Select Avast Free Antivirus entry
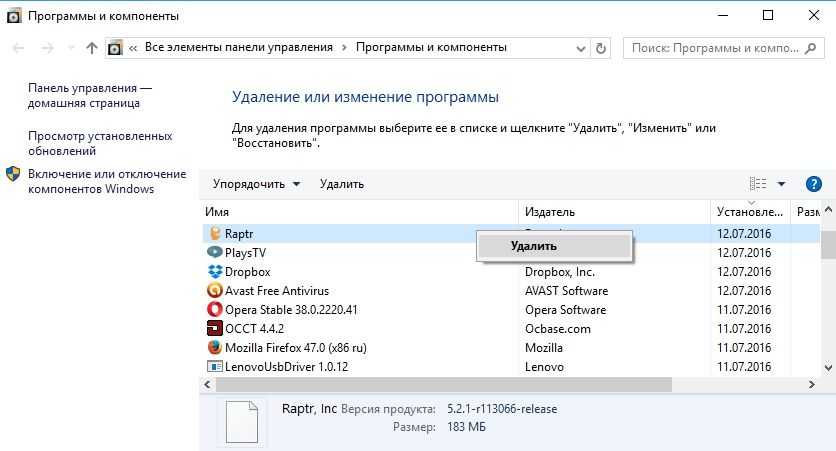 (x=277, y=291)
